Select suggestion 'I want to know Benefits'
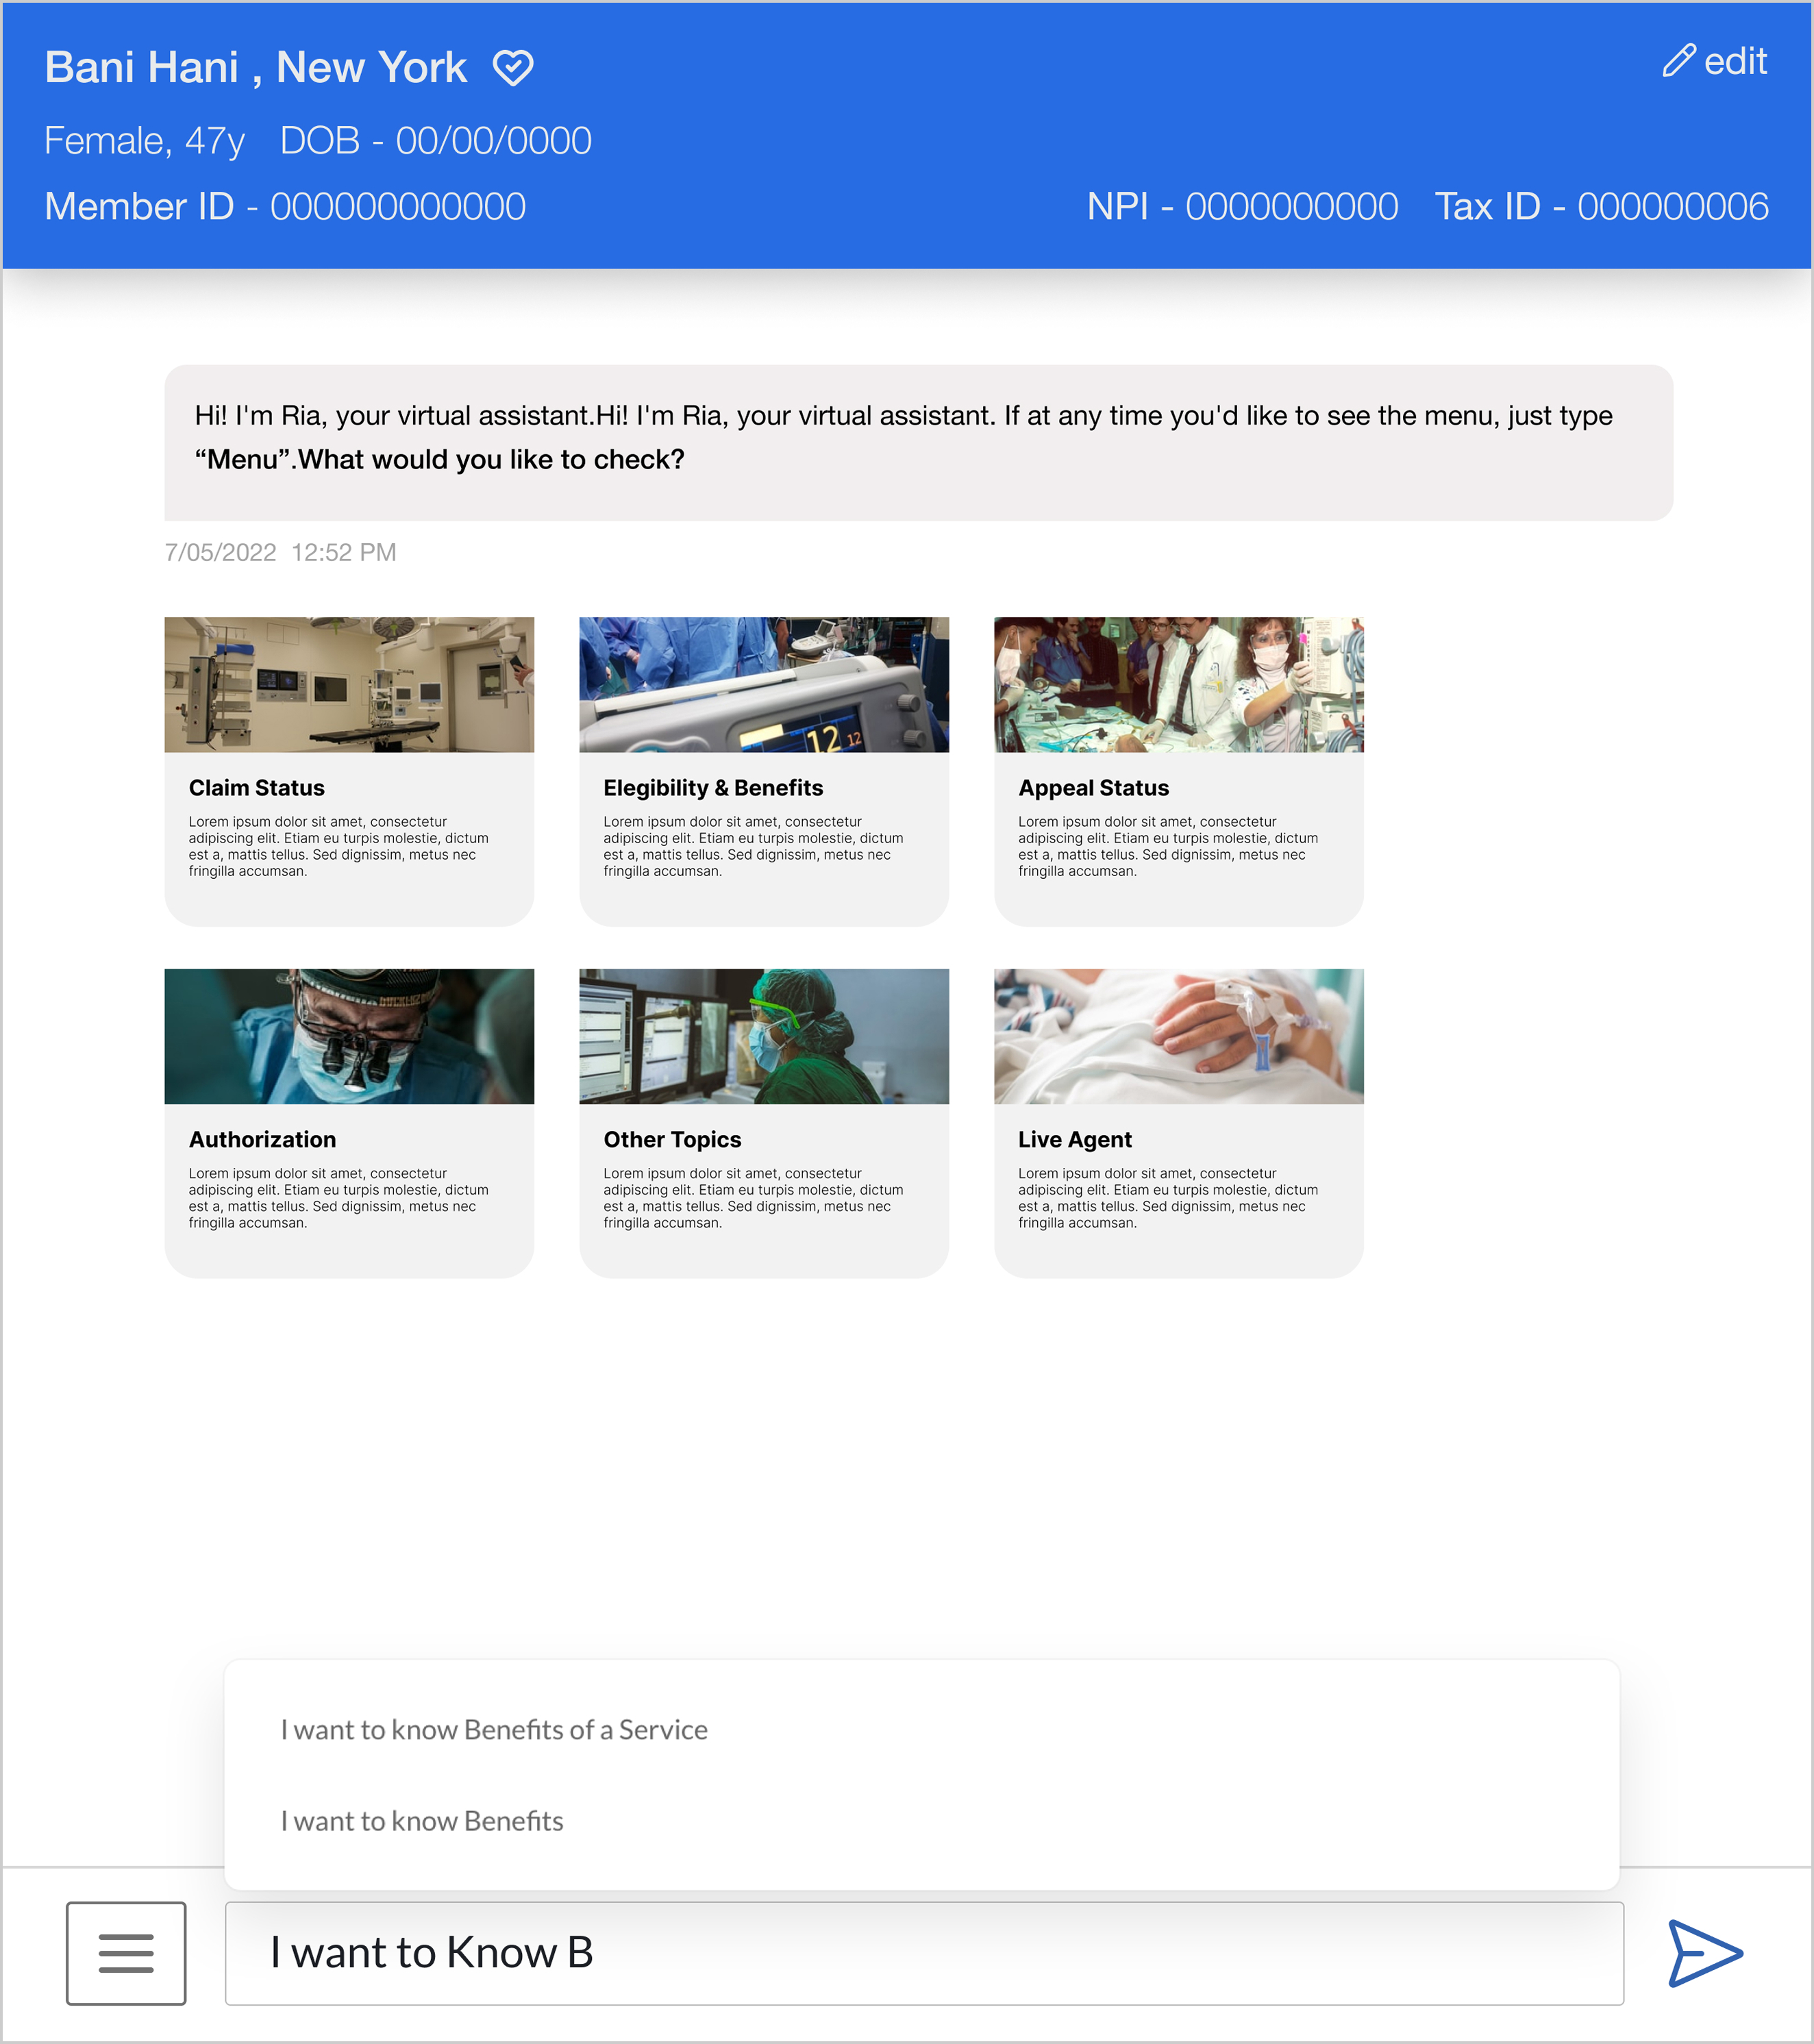The height and width of the screenshot is (2044, 1814). (423, 1820)
